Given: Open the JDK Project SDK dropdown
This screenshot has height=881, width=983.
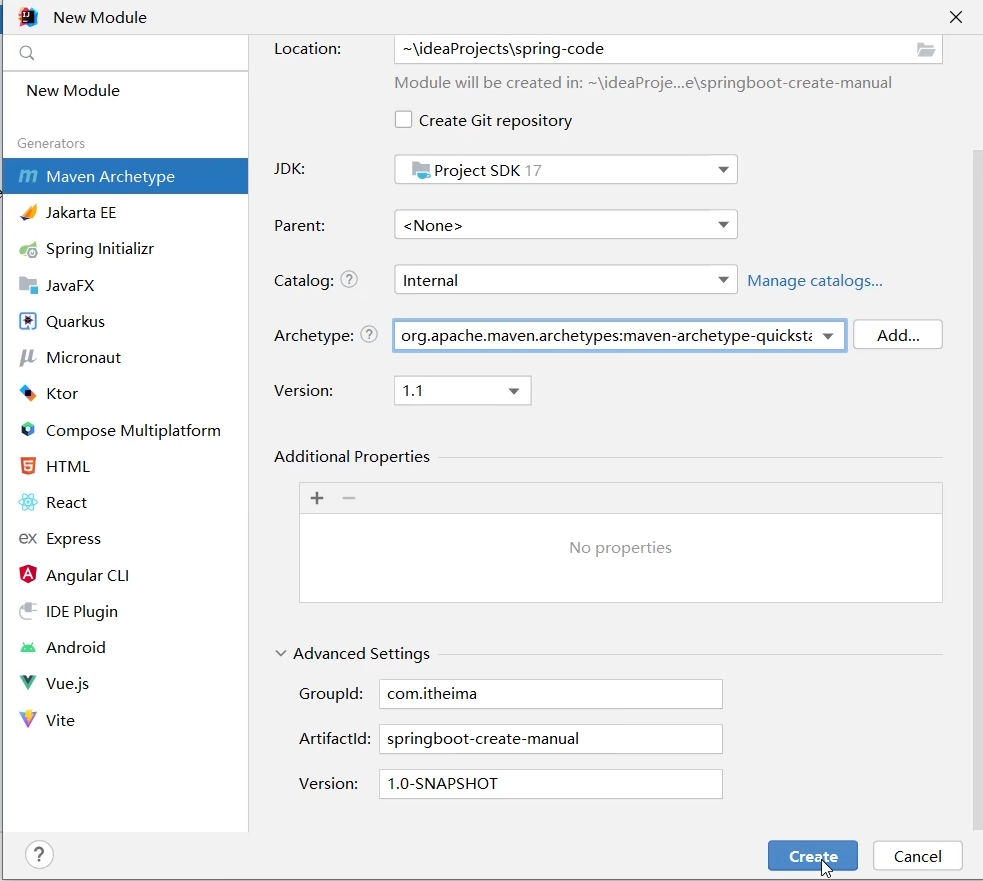Looking at the screenshot, I should click(565, 169).
